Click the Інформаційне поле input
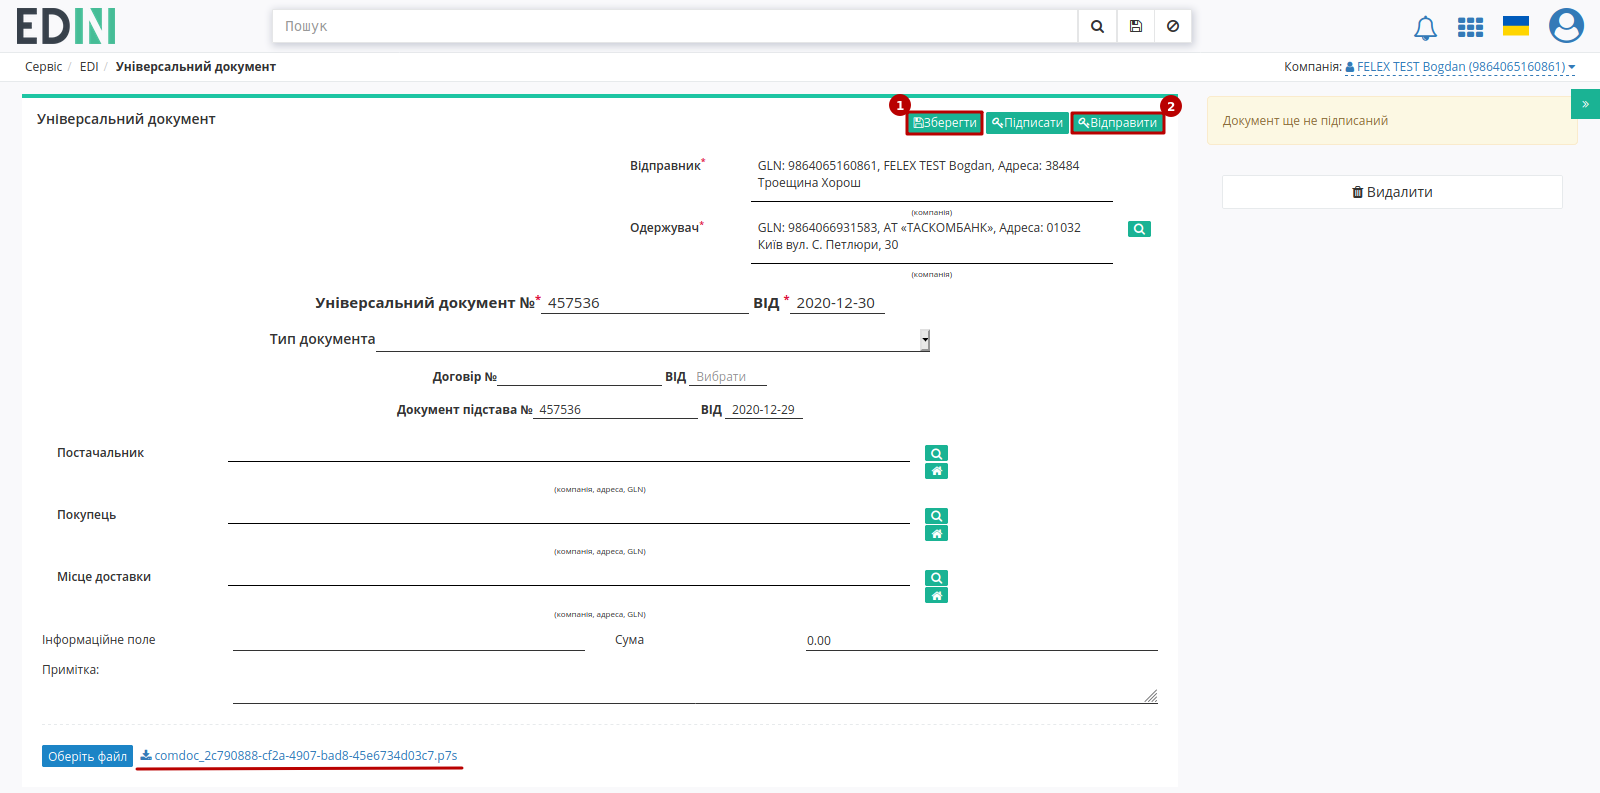This screenshot has width=1600, height=793. pyautogui.click(x=409, y=641)
